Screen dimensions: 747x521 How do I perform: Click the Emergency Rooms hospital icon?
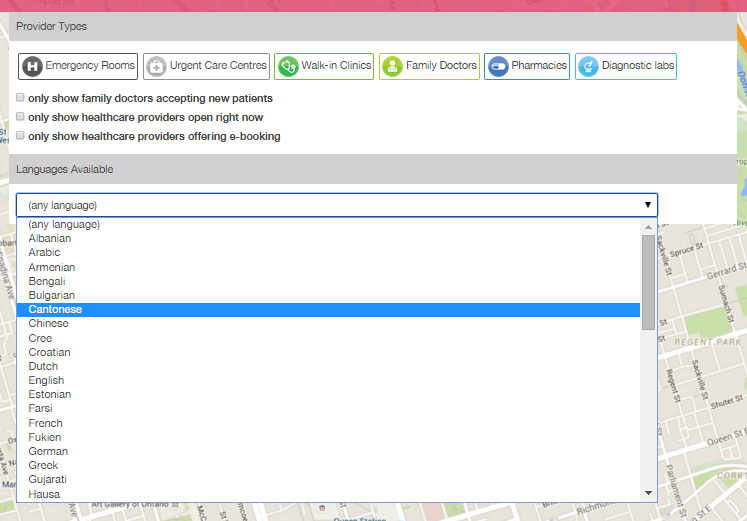(32, 66)
